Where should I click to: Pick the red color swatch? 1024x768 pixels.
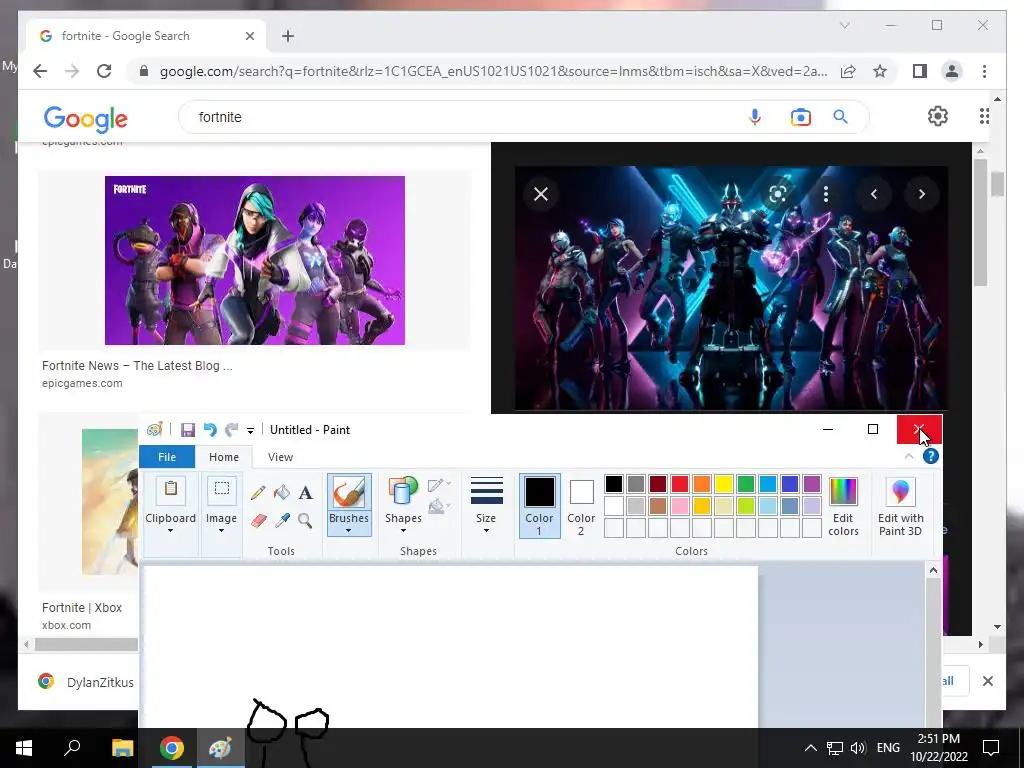click(680, 484)
